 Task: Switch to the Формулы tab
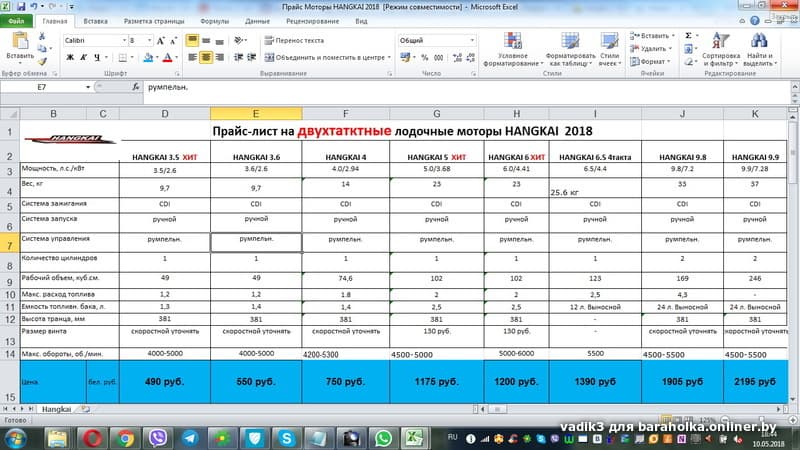[215, 21]
